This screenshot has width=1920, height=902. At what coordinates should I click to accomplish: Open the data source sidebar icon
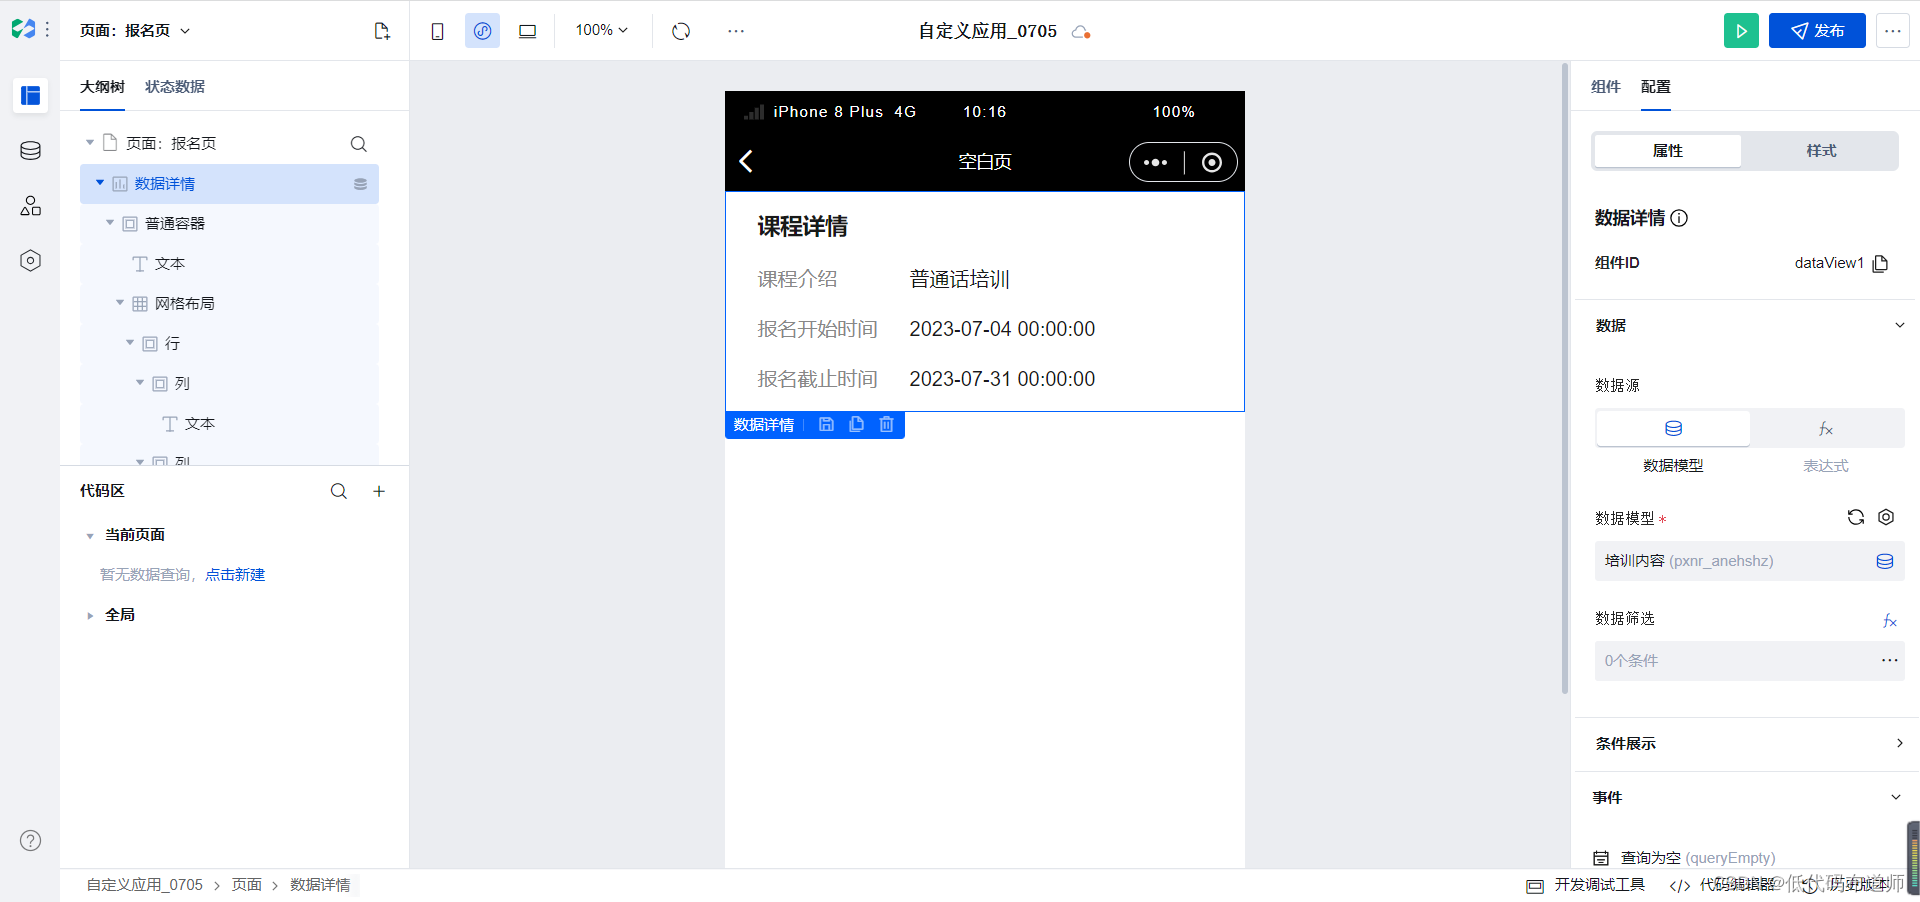pos(30,151)
